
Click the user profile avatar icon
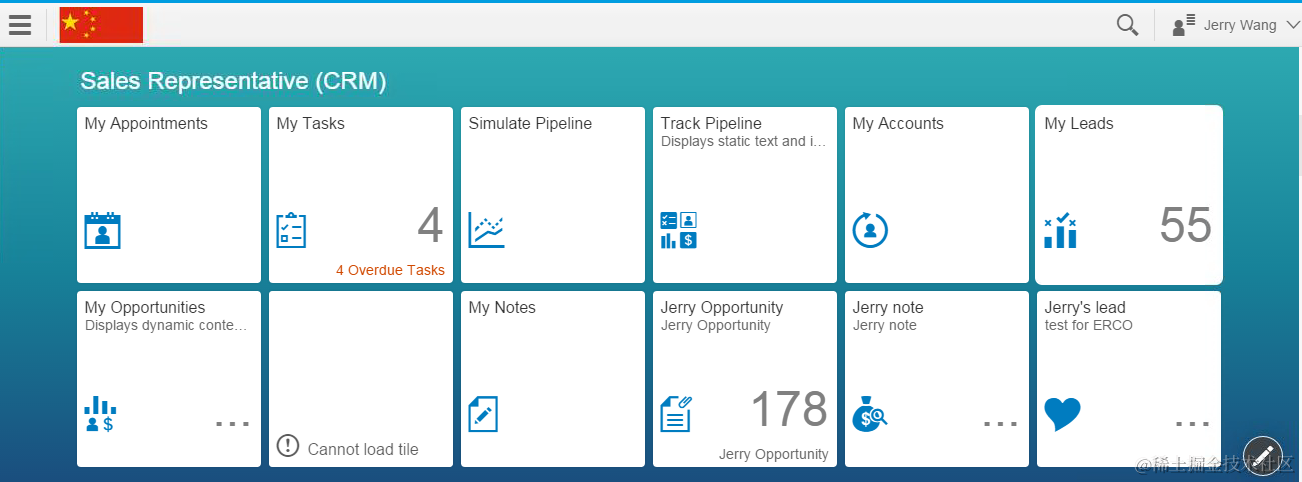[x=1184, y=26]
